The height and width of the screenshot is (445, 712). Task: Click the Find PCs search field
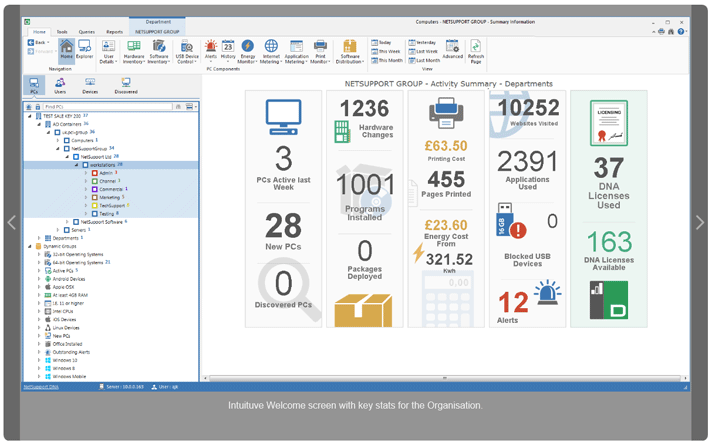point(118,106)
